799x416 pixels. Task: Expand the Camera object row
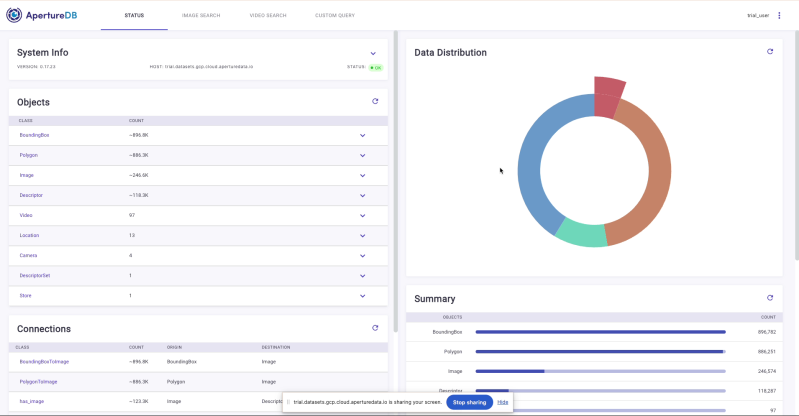362,256
